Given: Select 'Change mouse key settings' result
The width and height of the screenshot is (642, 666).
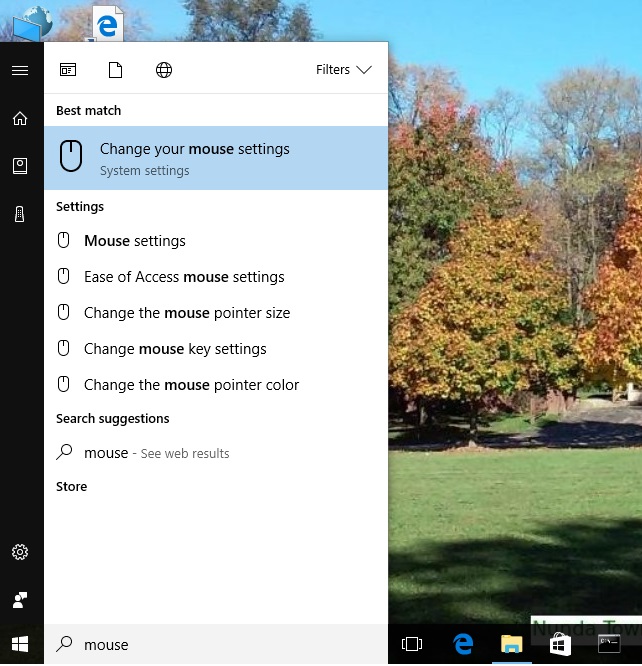Looking at the screenshot, I should click(175, 349).
